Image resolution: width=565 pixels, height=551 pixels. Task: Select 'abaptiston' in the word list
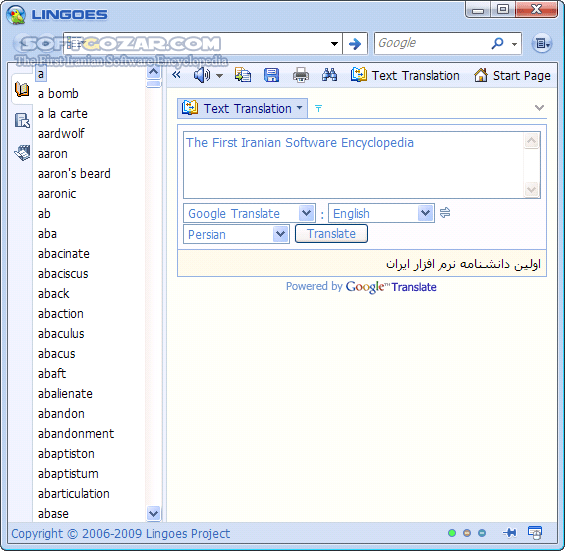pyautogui.click(x=66, y=454)
